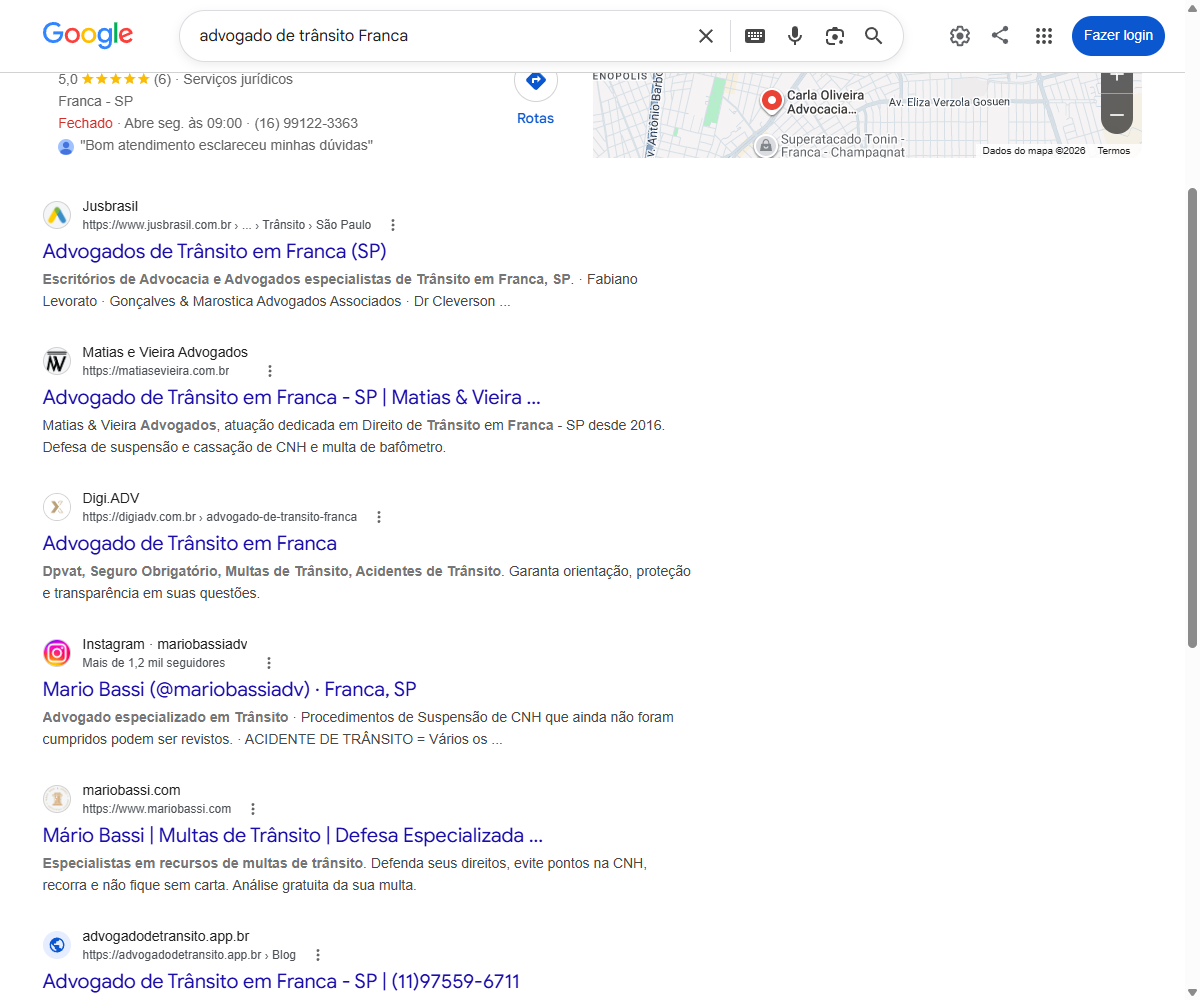The image size is (1200, 1000).
Task: Click the Jusbrasil site favicon
Action: pyautogui.click(x=57, y=215)
